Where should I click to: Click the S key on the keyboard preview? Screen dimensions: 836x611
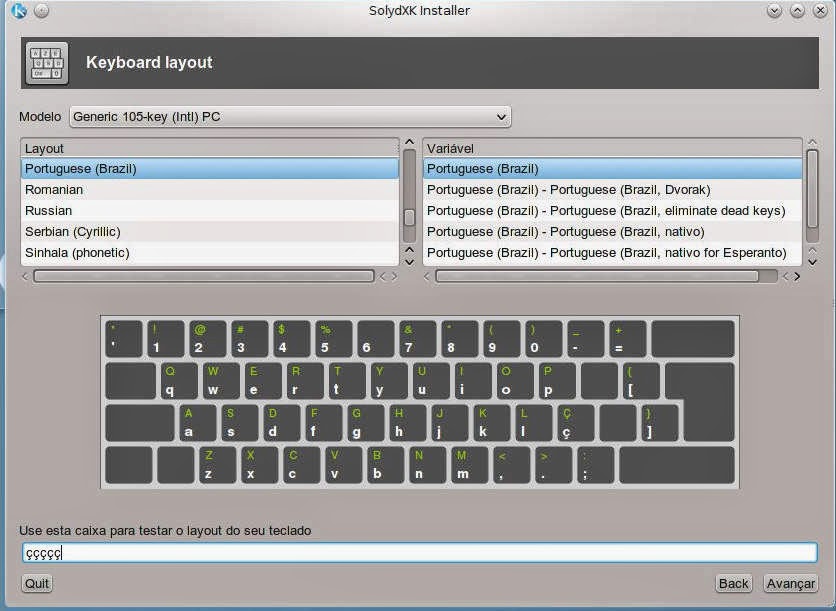coord(240,423)
